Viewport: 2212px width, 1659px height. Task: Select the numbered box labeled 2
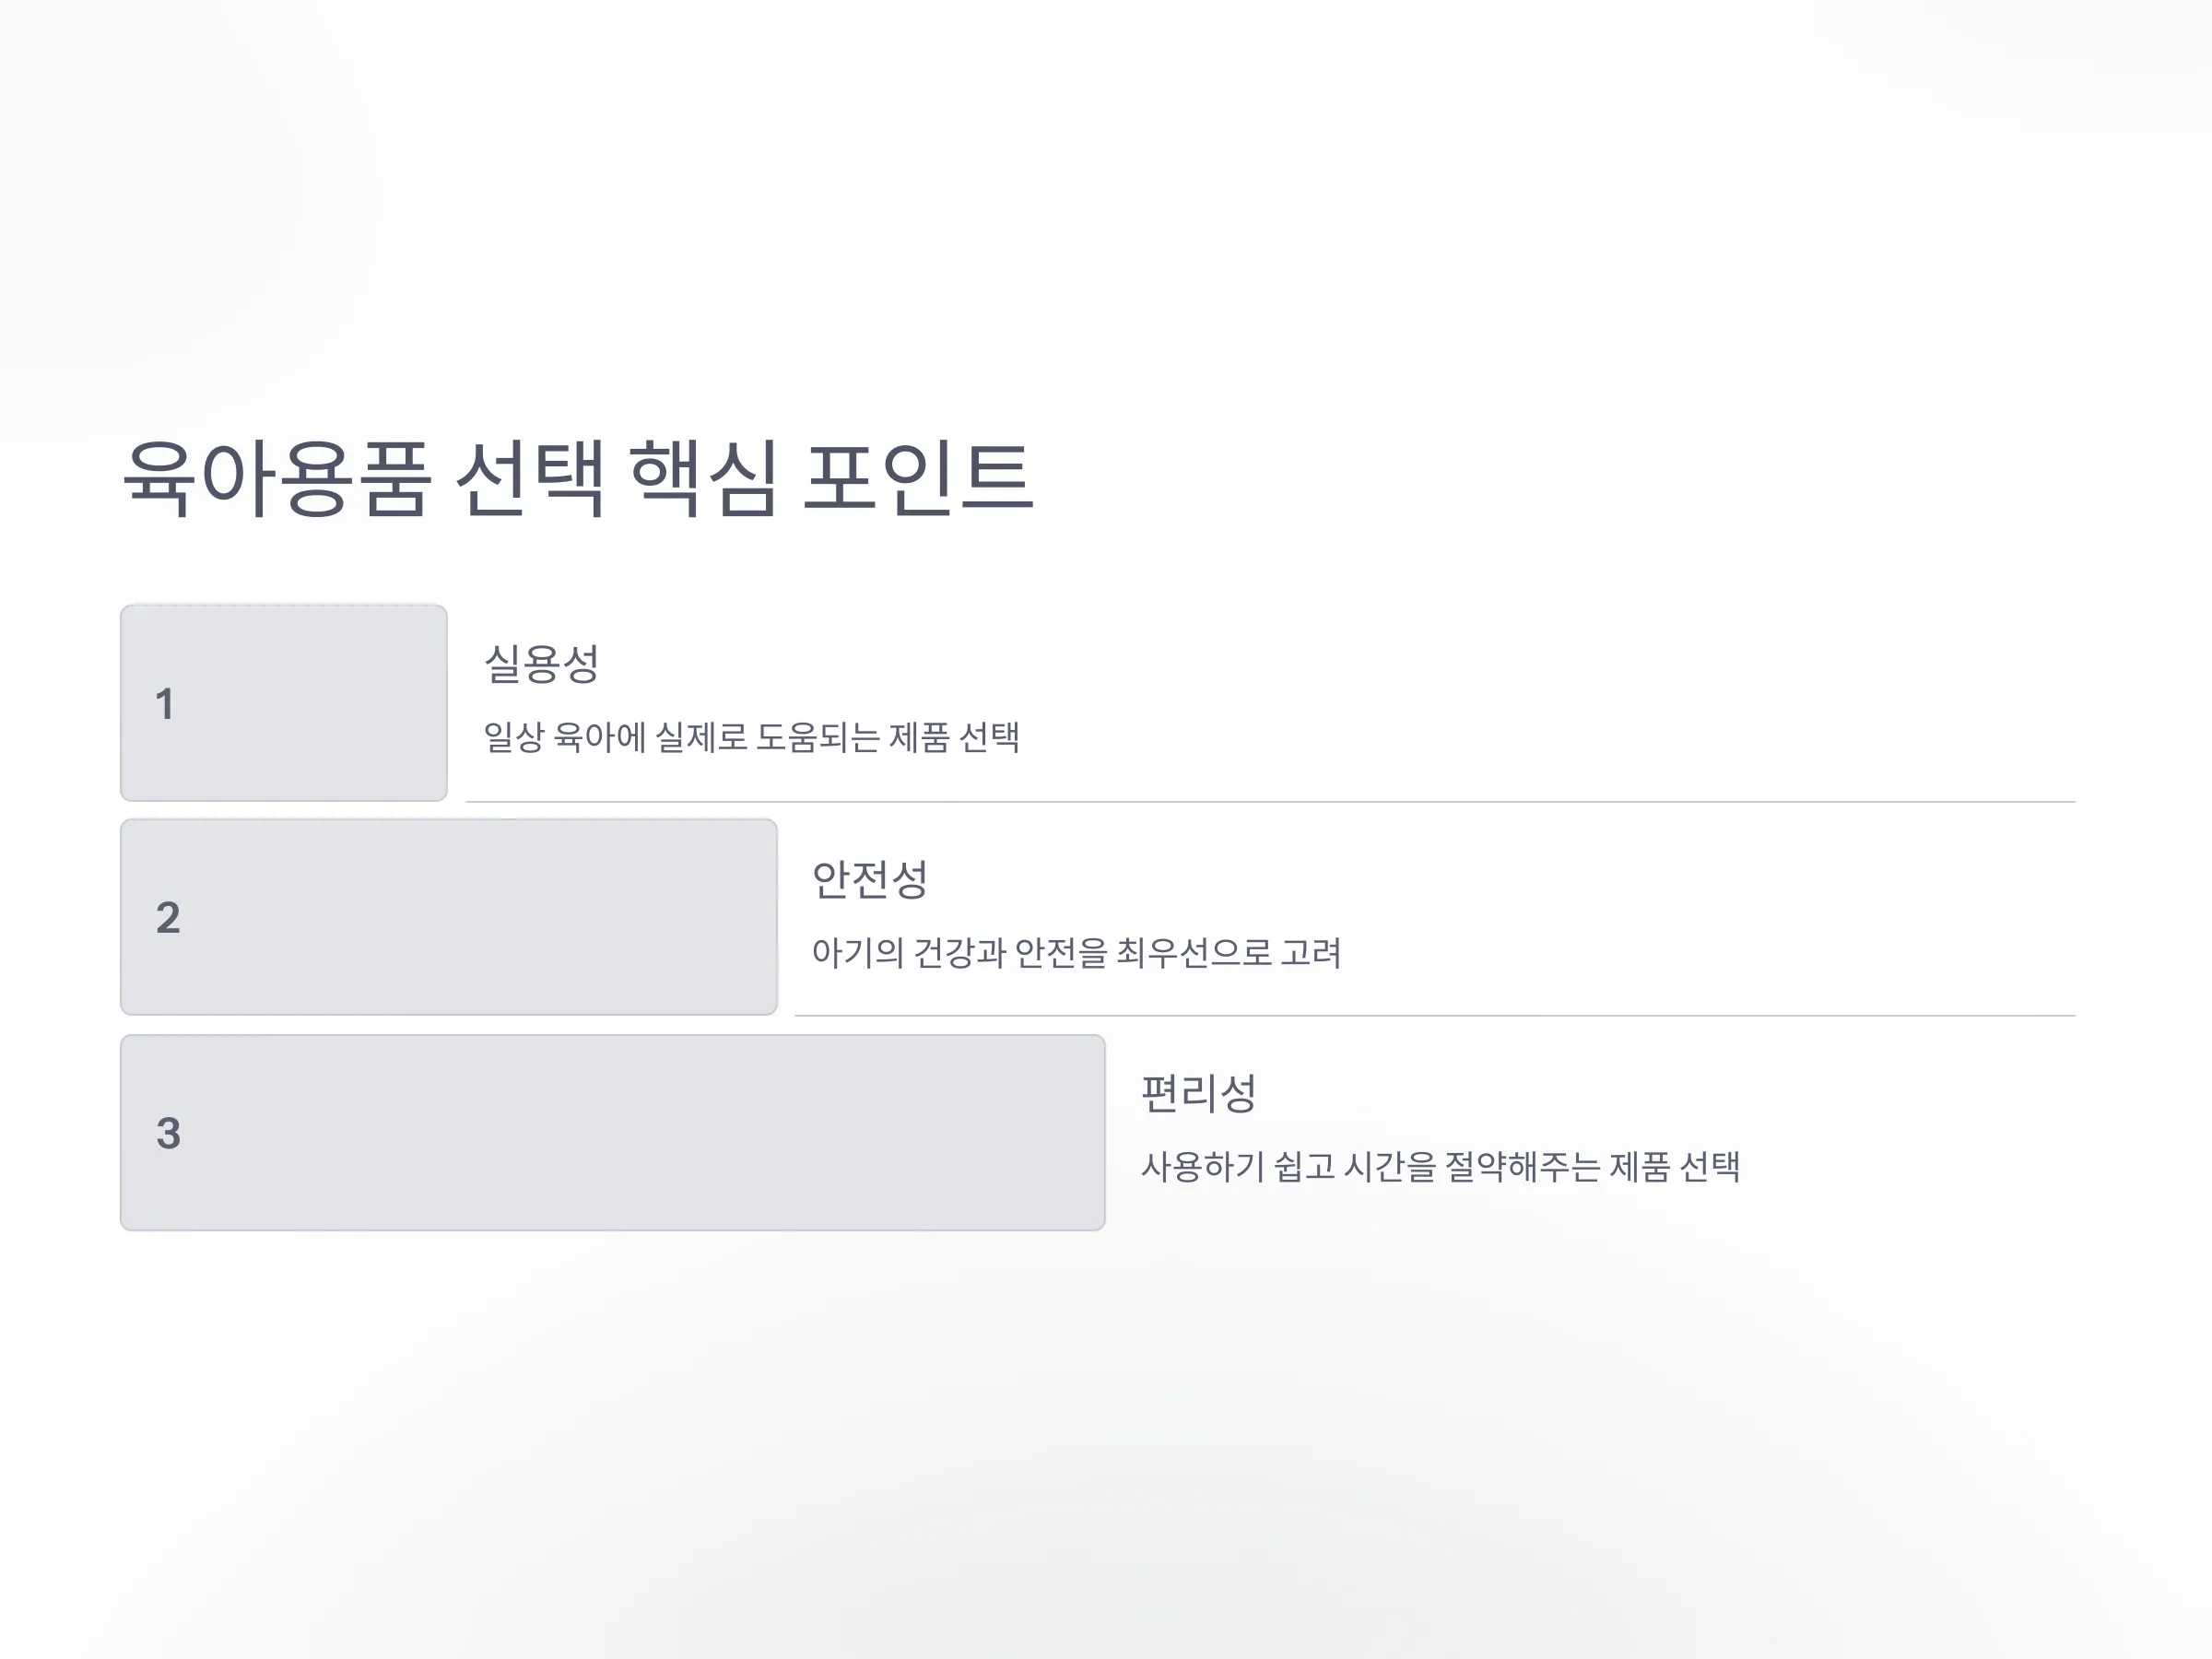(449, 917)
